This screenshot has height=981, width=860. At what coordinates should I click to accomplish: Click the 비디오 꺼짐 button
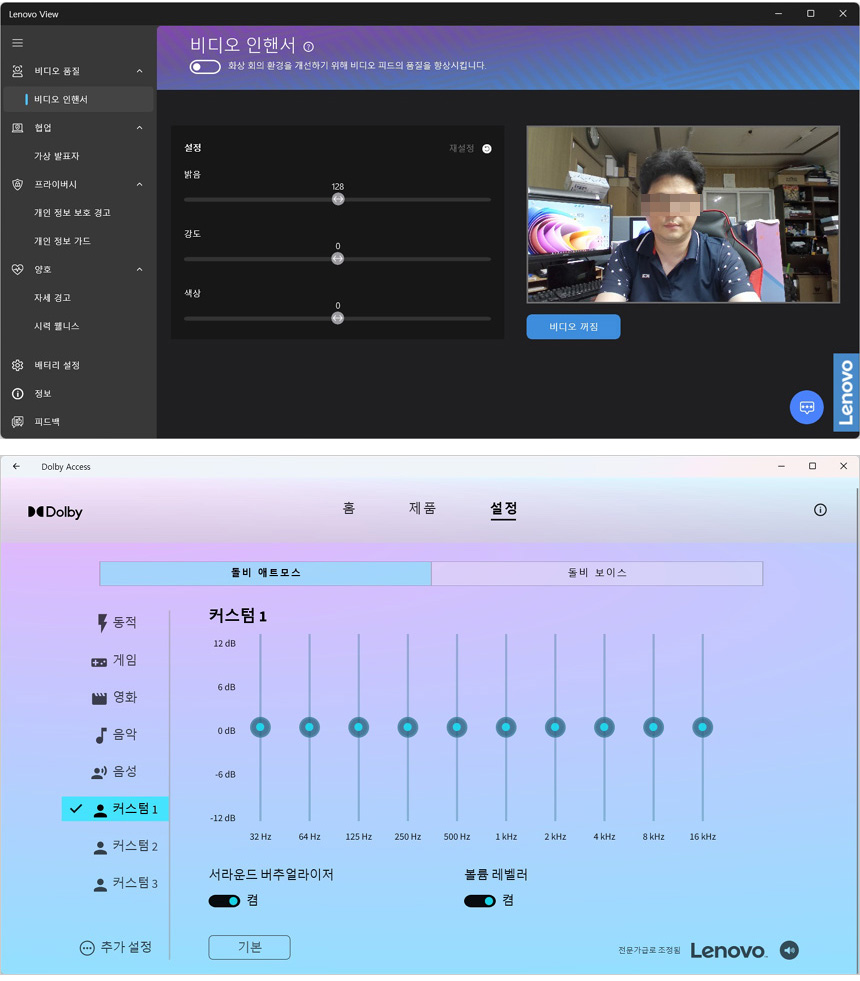[573, 327]
